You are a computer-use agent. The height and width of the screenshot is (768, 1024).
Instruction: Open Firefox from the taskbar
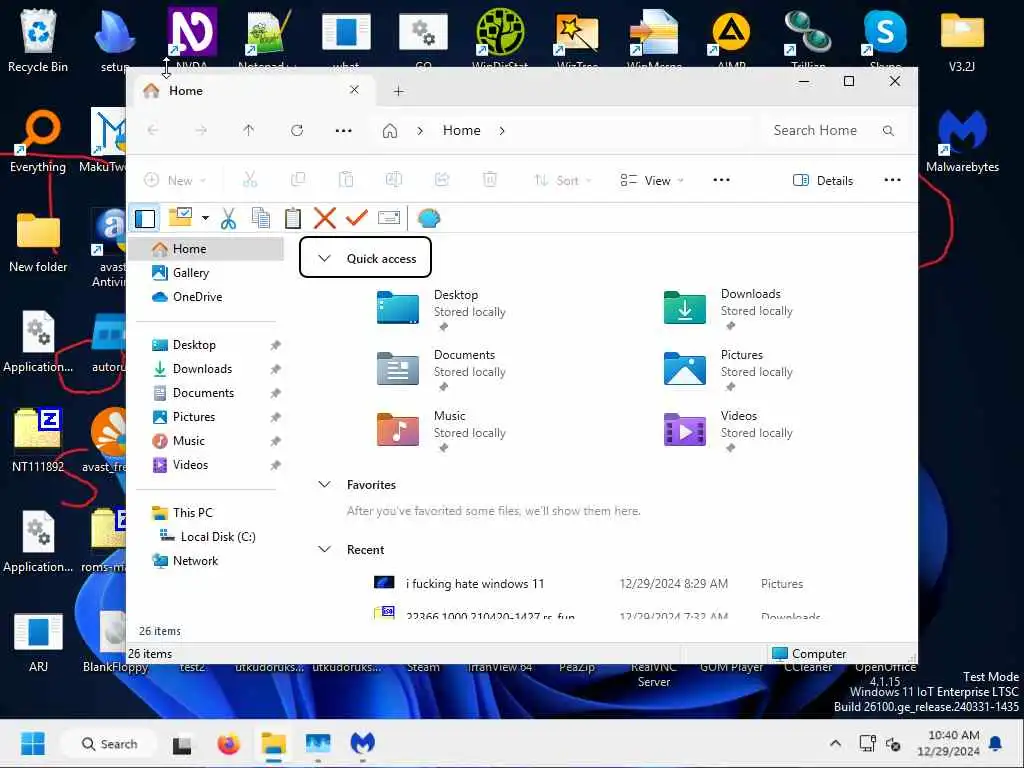[x=229, y=743]
